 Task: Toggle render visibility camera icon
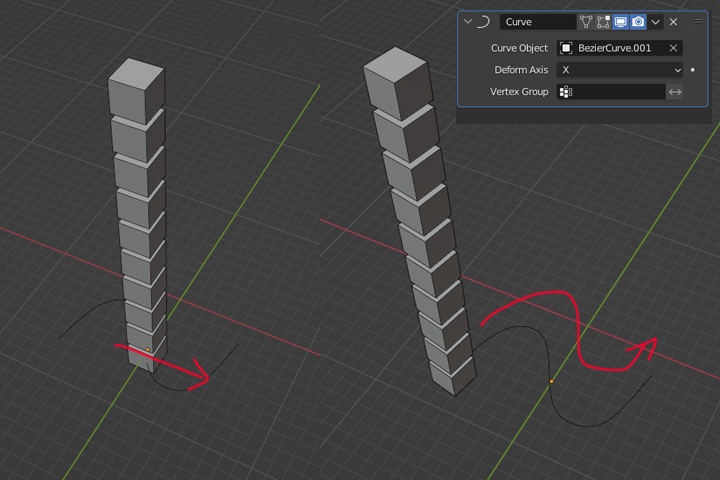[x=638, y=22]
